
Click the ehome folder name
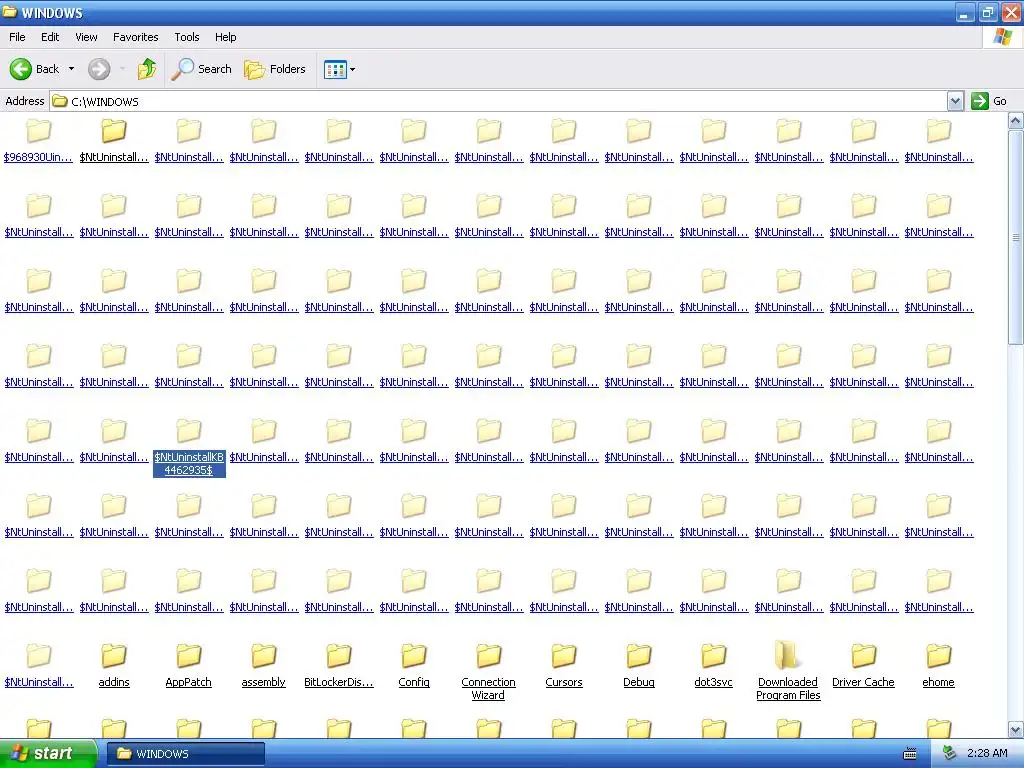click(938, 682)
